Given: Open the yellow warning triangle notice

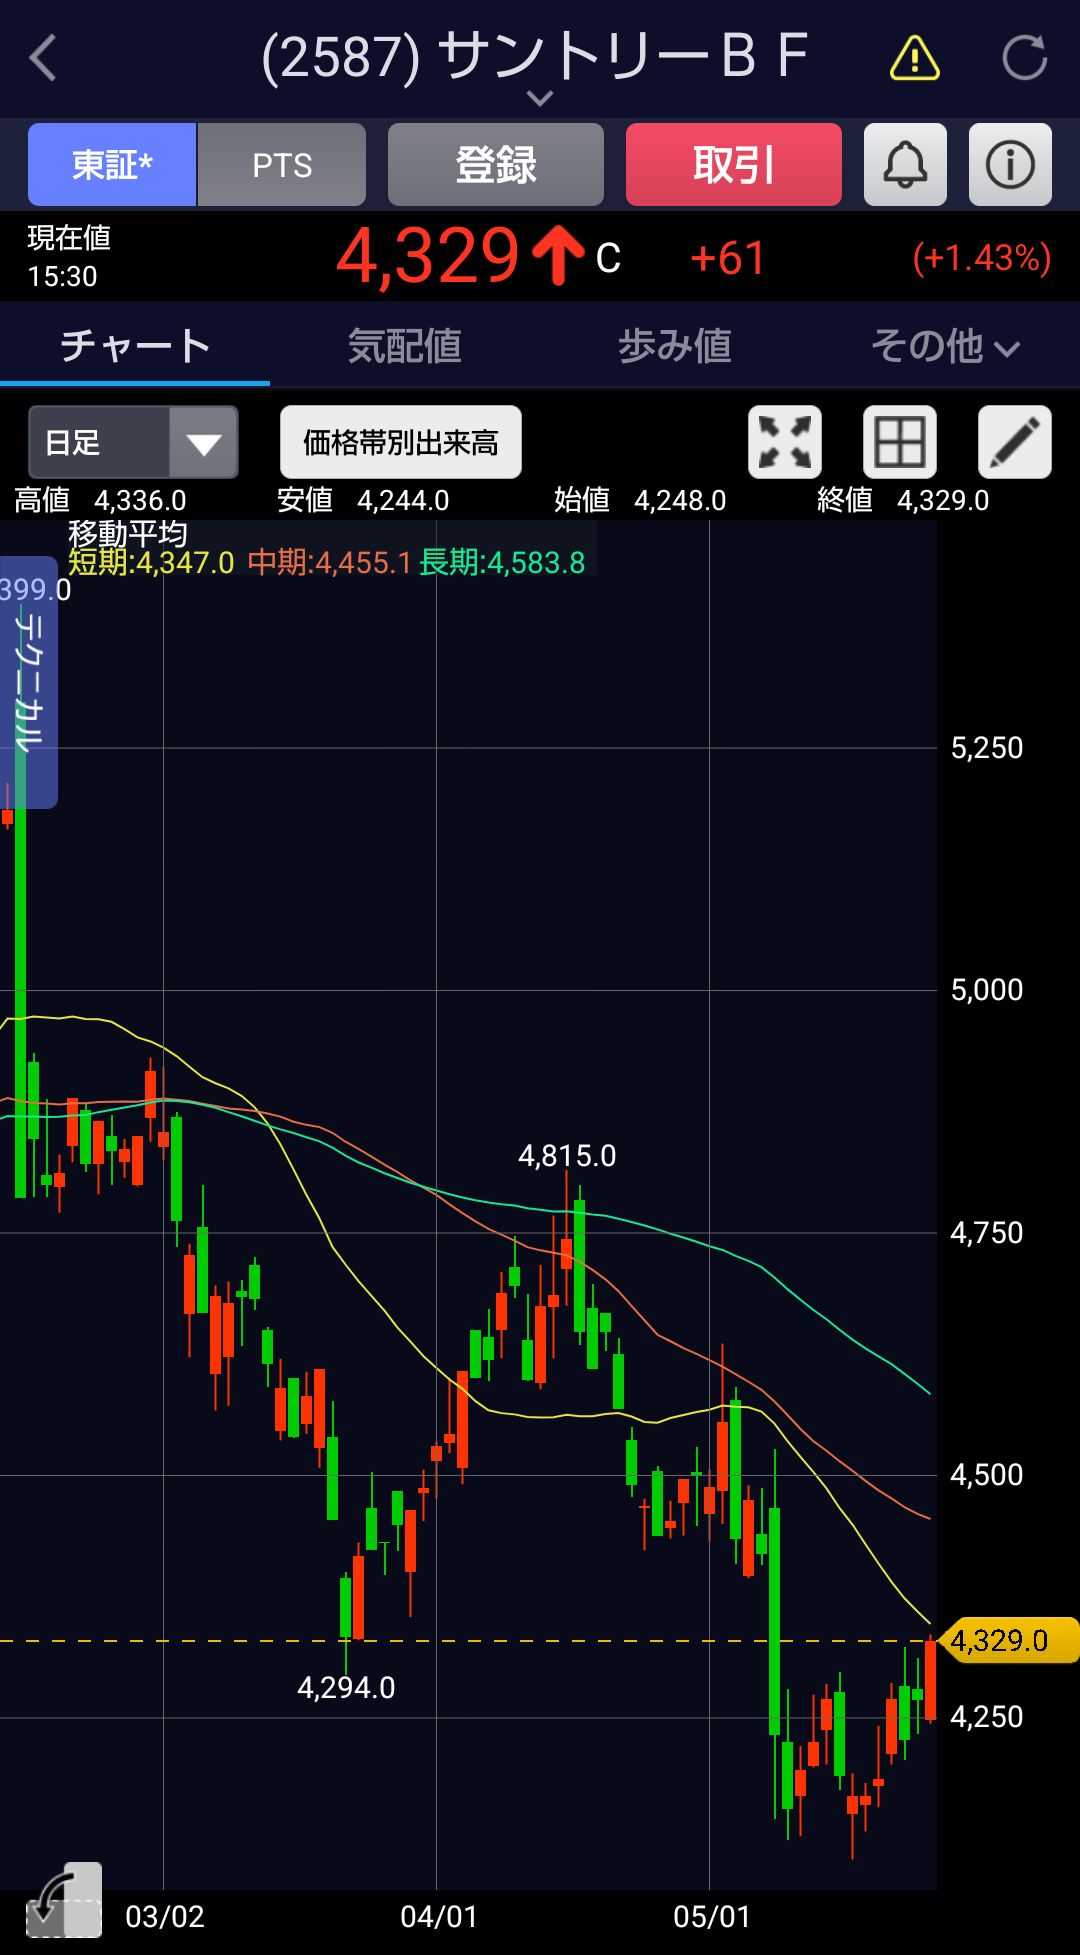Looking at the screenshot, I should pos(914,58).
